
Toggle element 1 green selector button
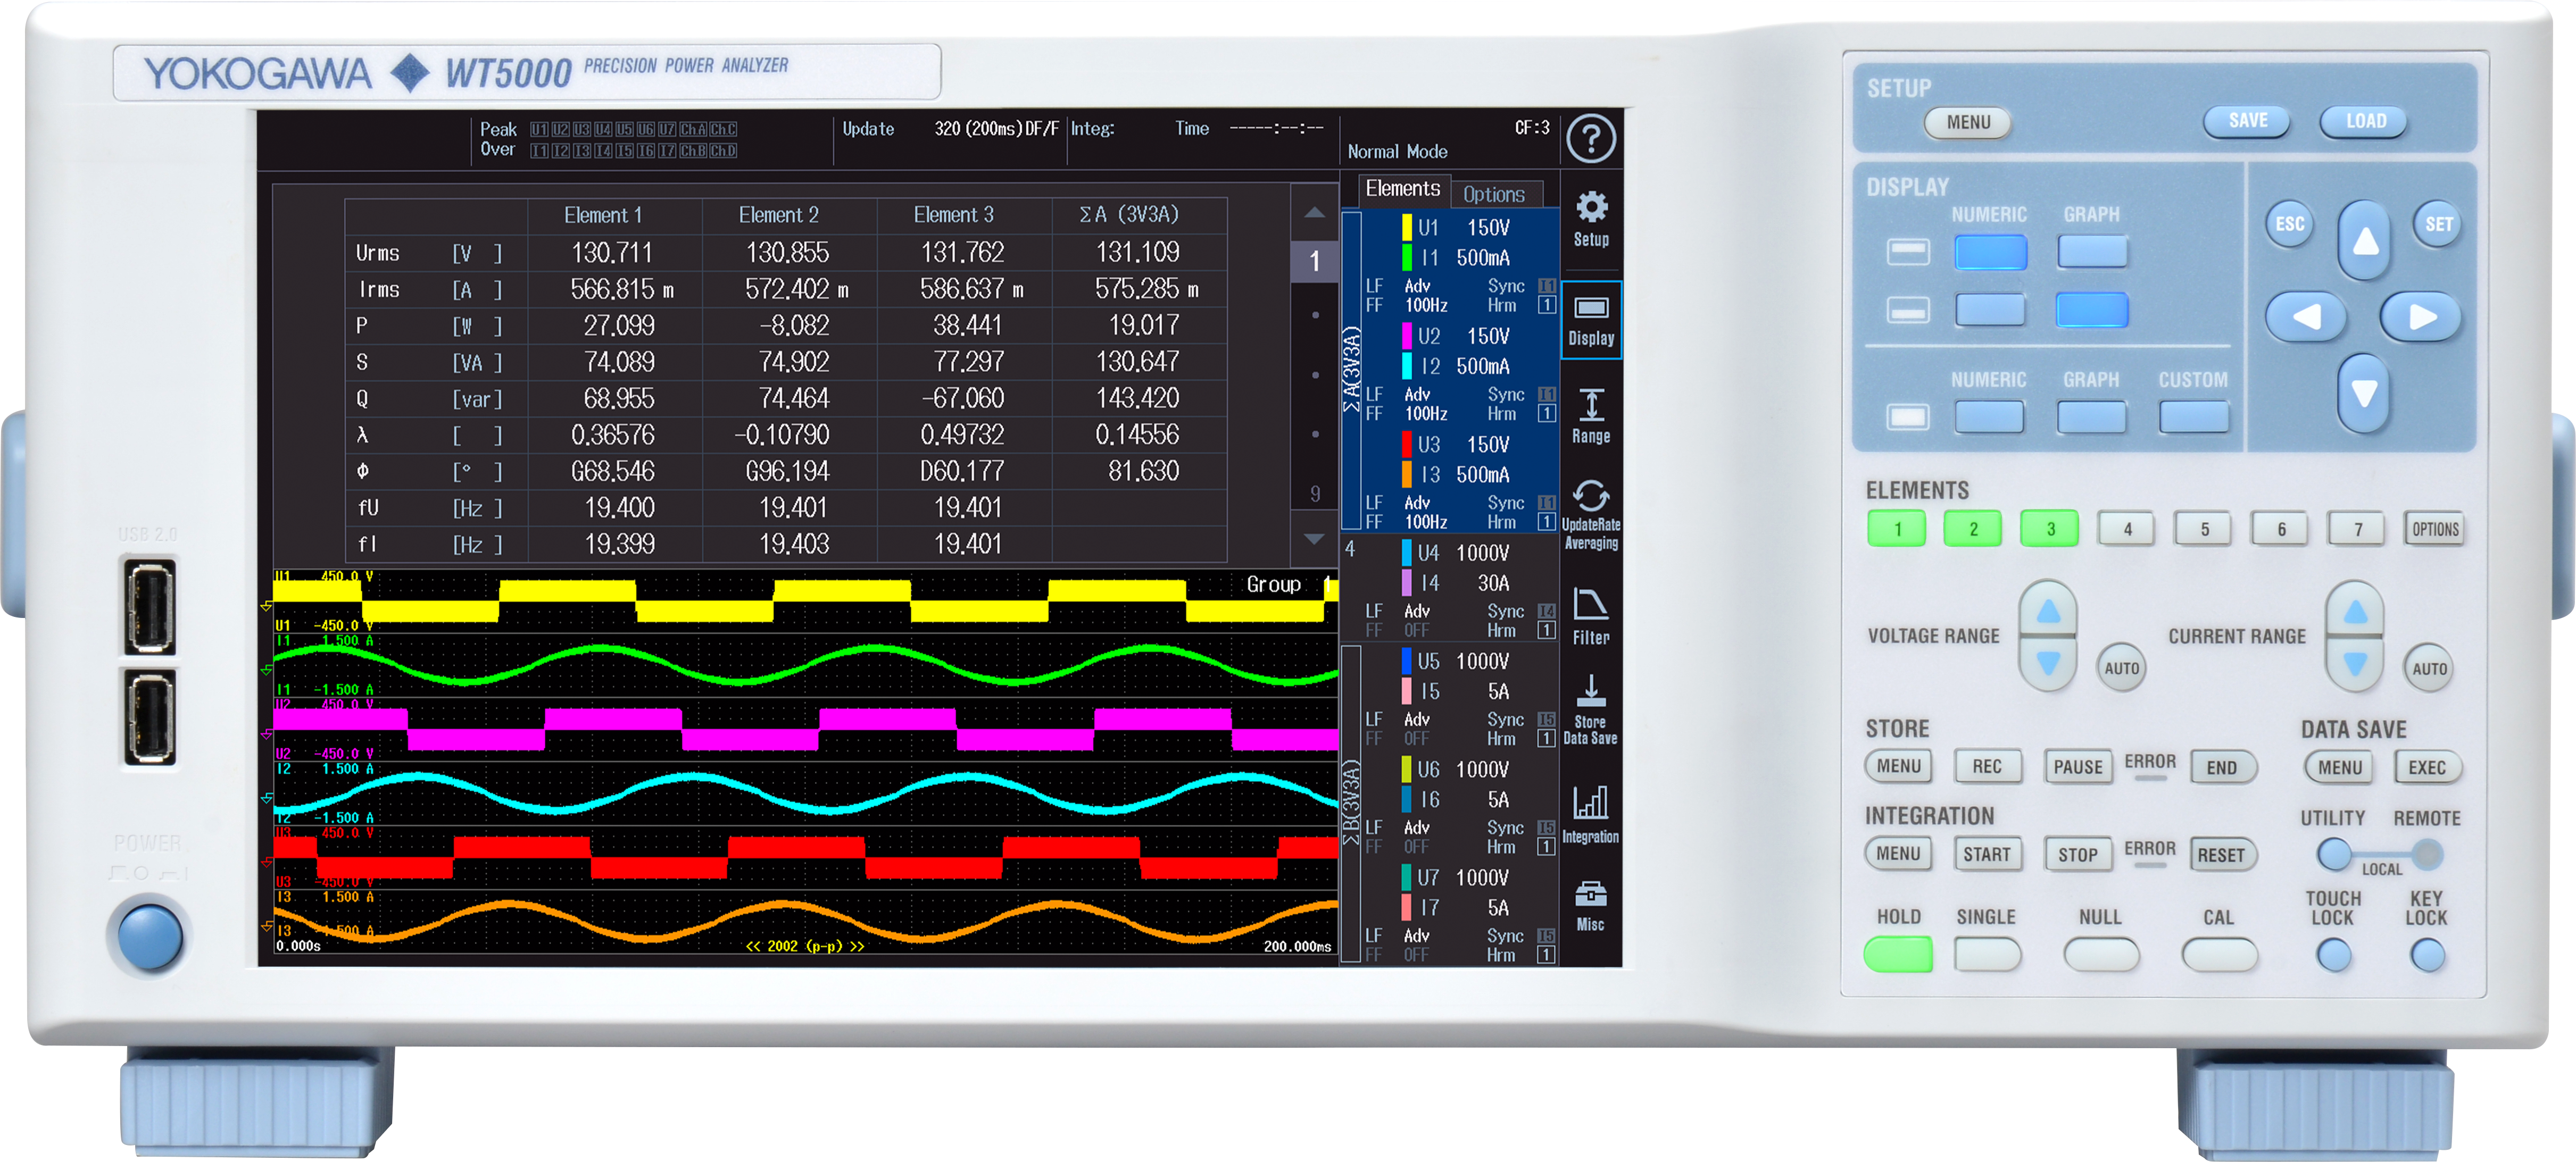pyautogui.click(x=1896, y=528)
